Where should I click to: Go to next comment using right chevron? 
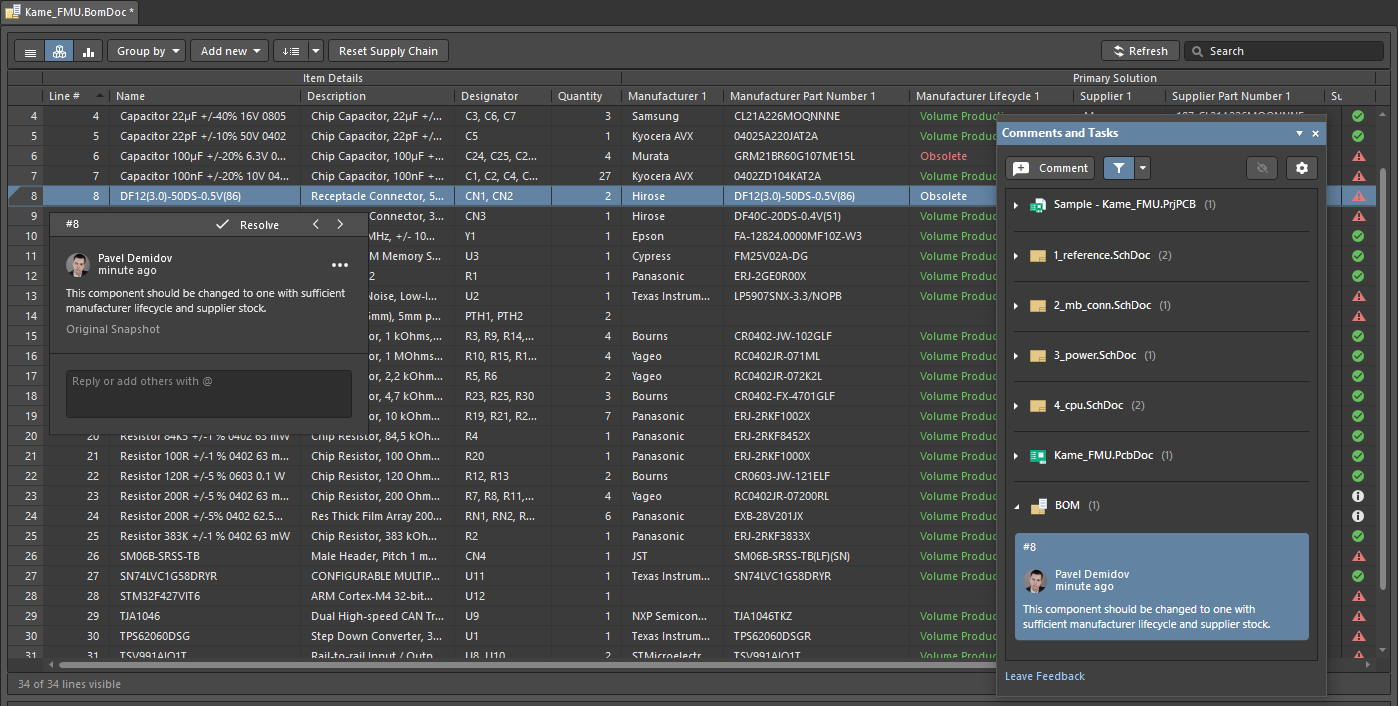click(340, 225)
